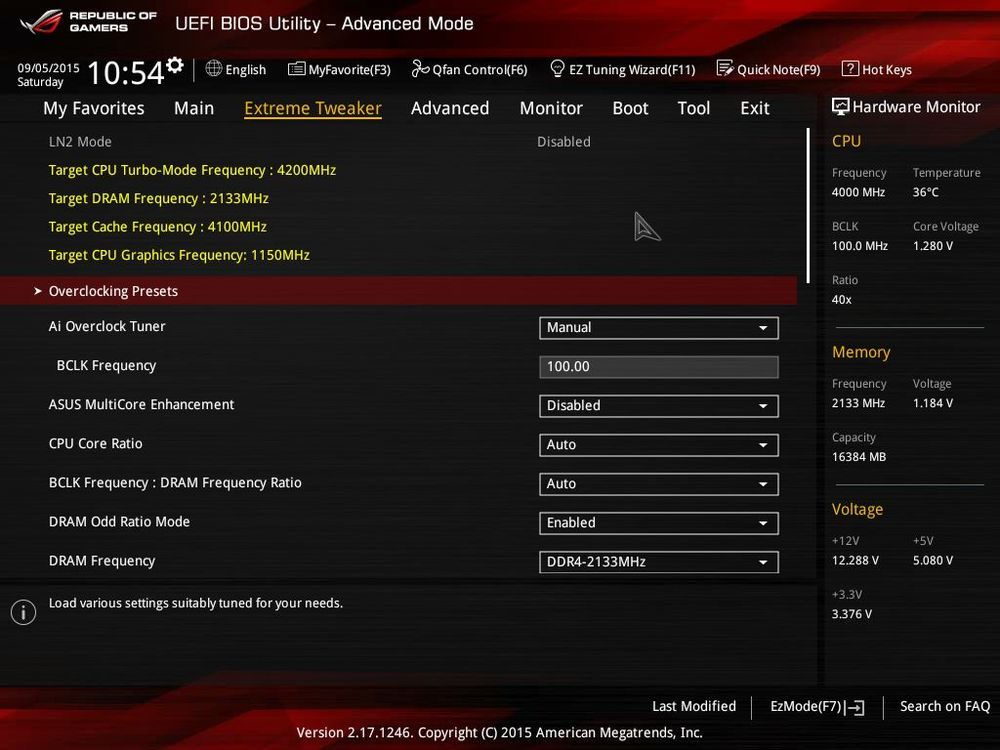Screen dimensions: 1000x750
Task: Click the Memory Capacity 16384 MB value
Action: [x=858, y=457]
